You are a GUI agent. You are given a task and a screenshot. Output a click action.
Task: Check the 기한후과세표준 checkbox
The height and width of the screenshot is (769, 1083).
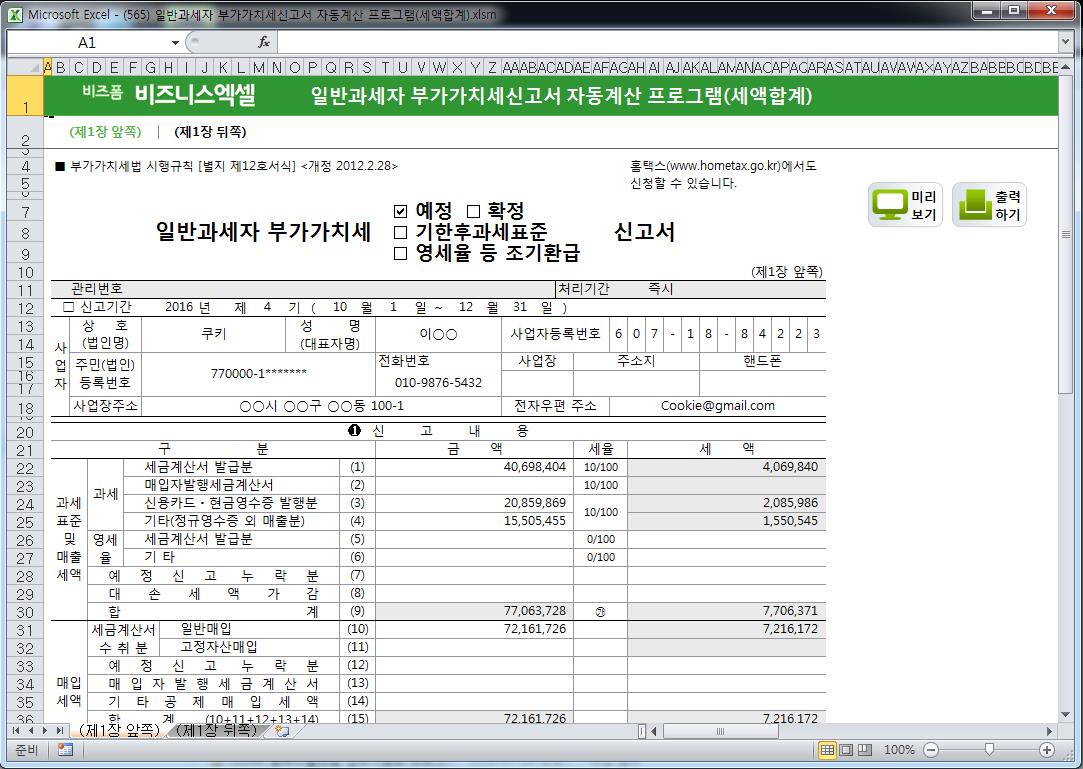pos(401,231)
